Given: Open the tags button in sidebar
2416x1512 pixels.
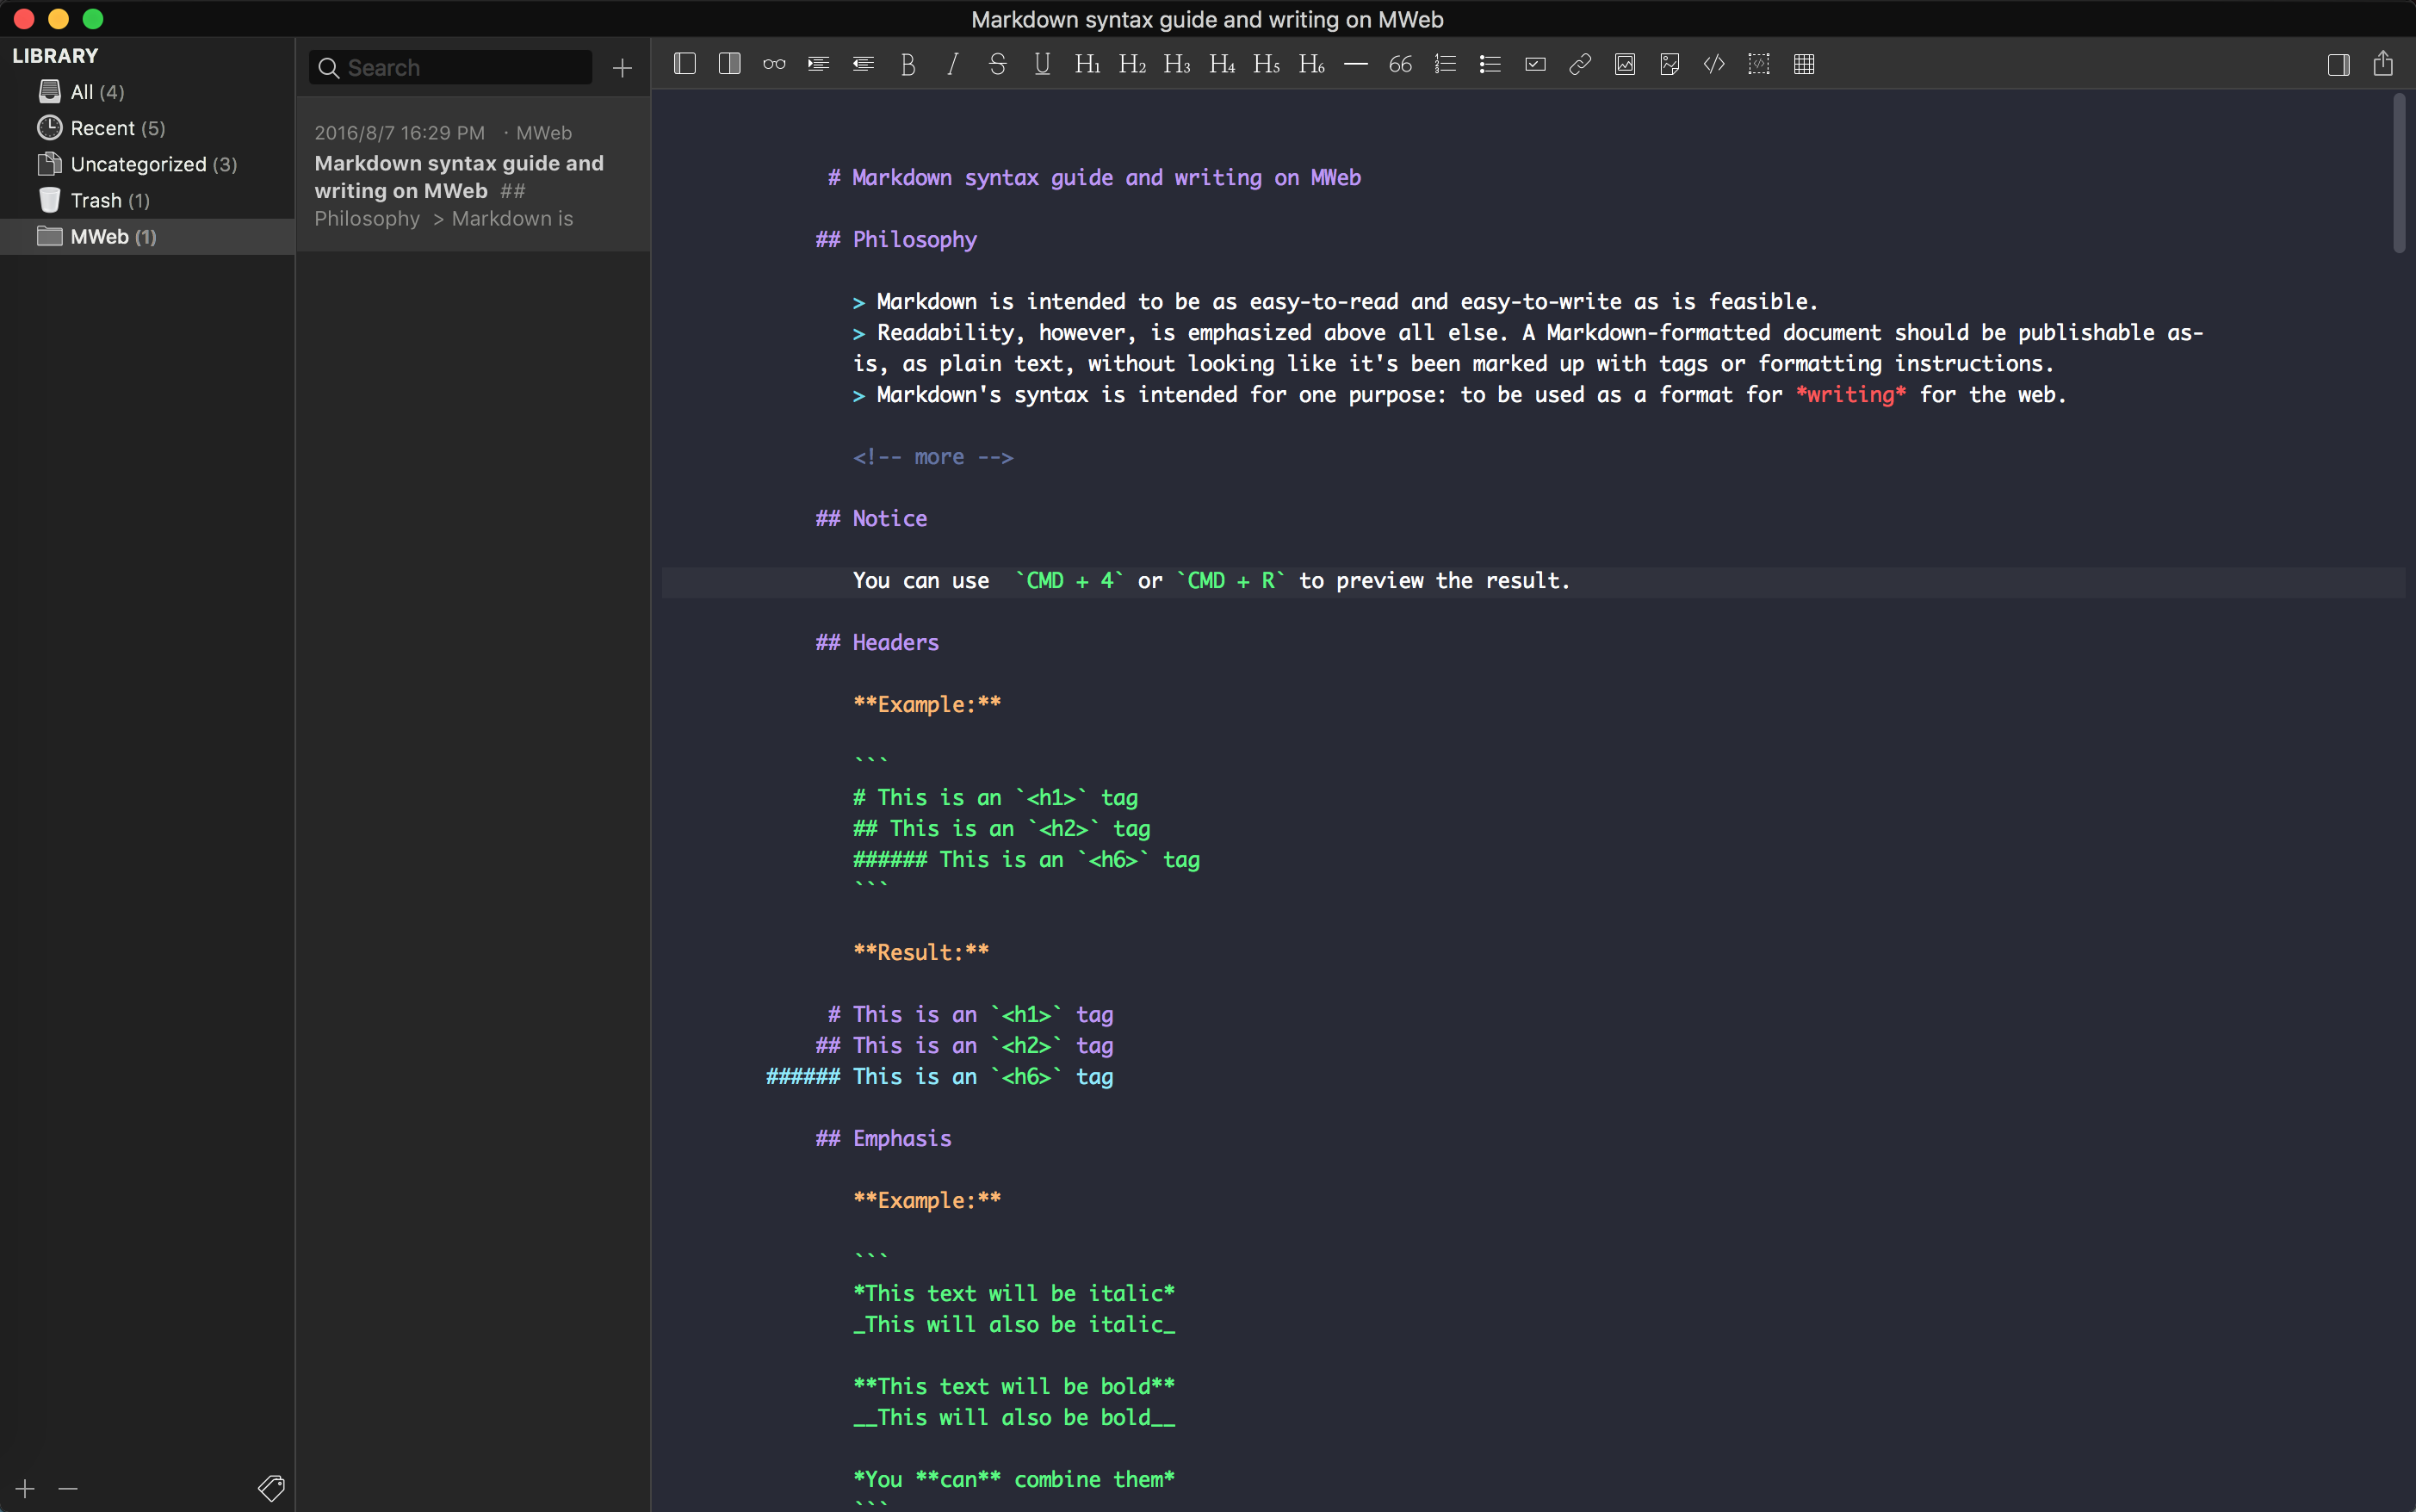Looking at the screenshot, I should pos(271,1488).
